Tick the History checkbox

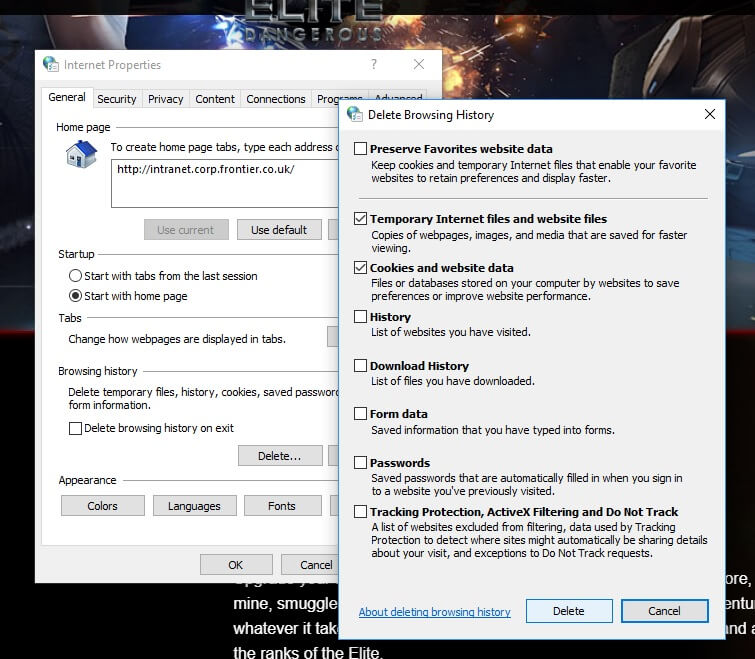tap(360, 316)
